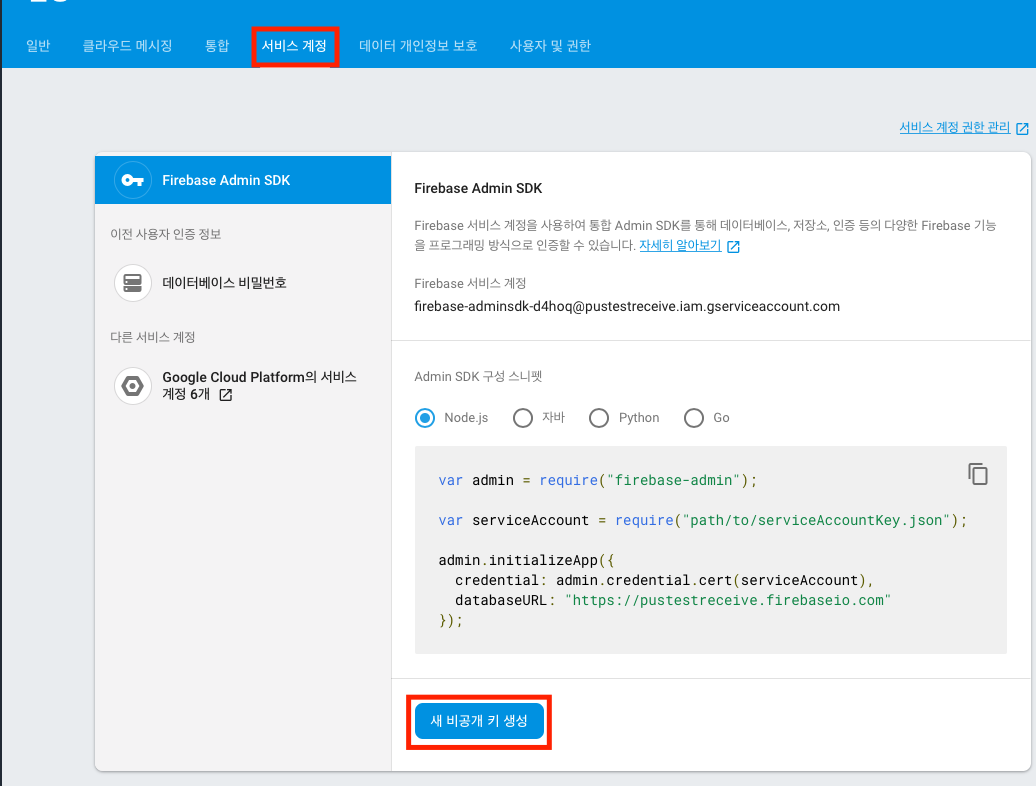Open the 서비스 계정 권한 관리 link
1036x786 pixels.
click(x=954, y=127)
